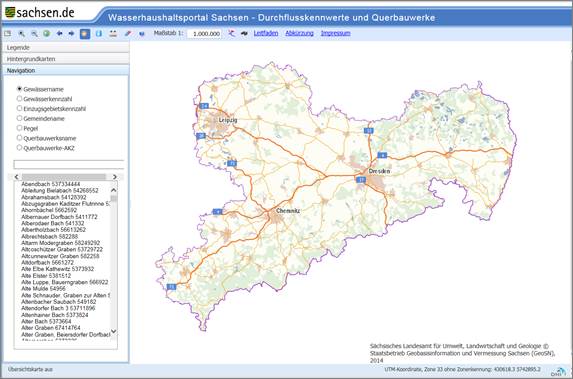The height and width of the screenshot is (379, 573).
Task: Select Querbauwerksname search option
Action: pyautogui.click(x=19, y=138)
